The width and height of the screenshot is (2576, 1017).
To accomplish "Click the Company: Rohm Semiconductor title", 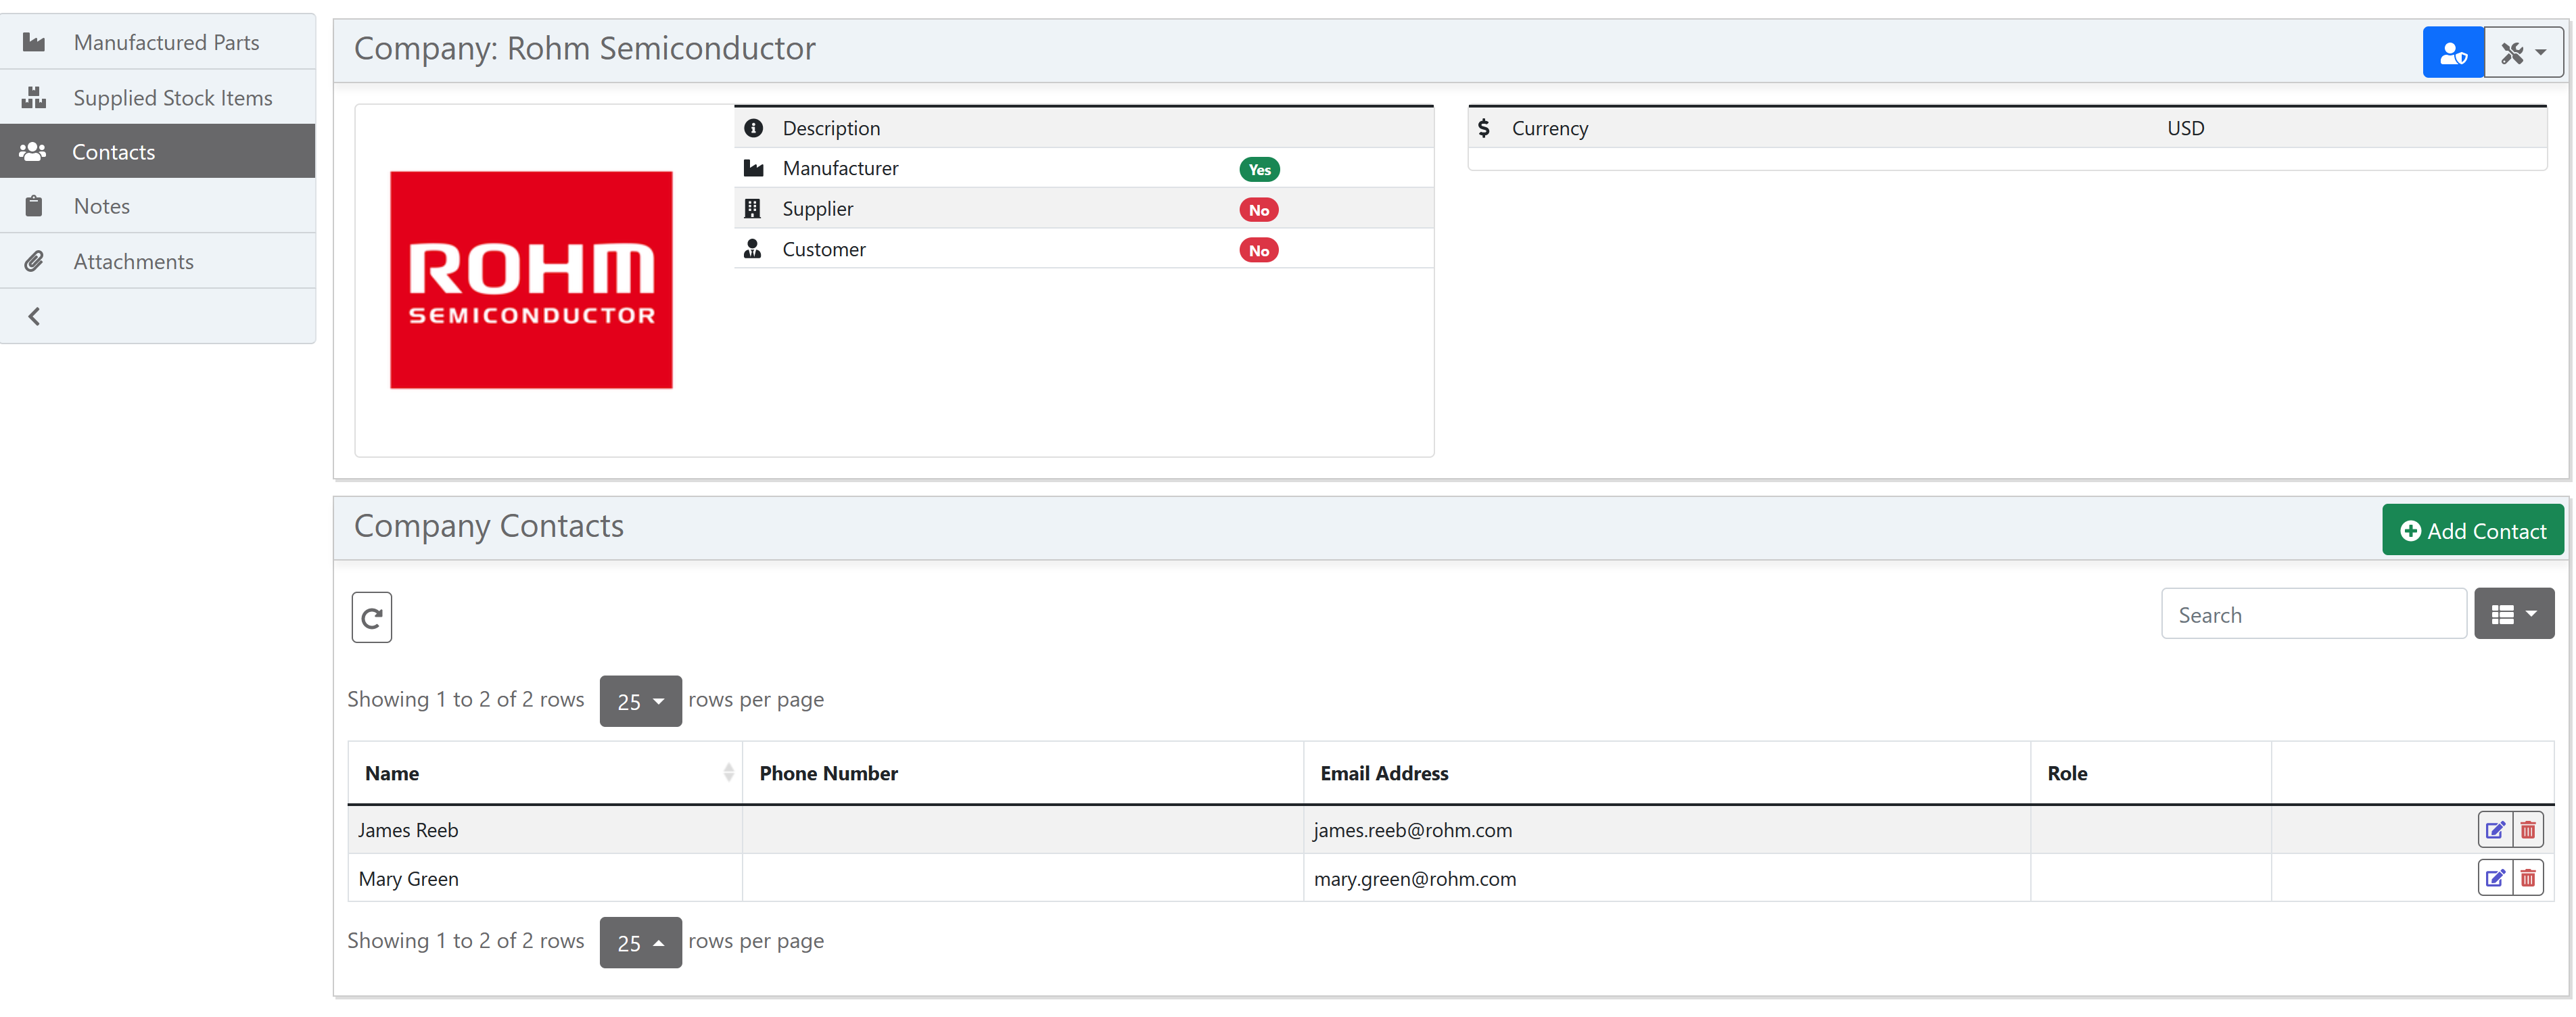I will (585, 48).
